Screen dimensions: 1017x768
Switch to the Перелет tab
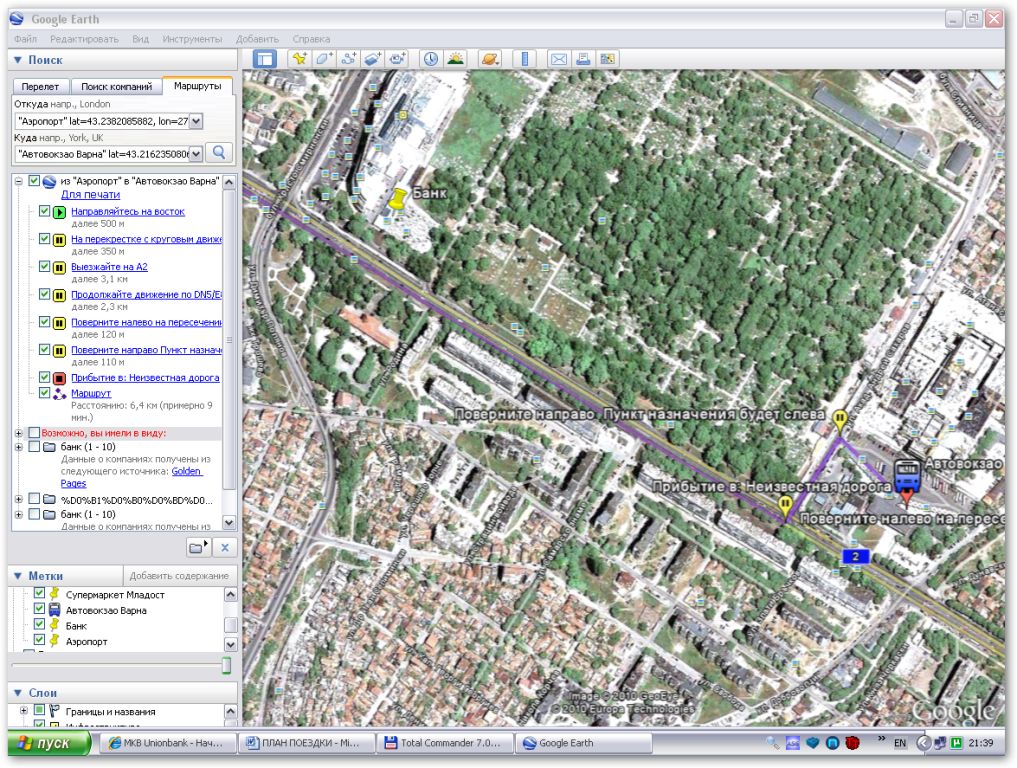pos(40,86)
